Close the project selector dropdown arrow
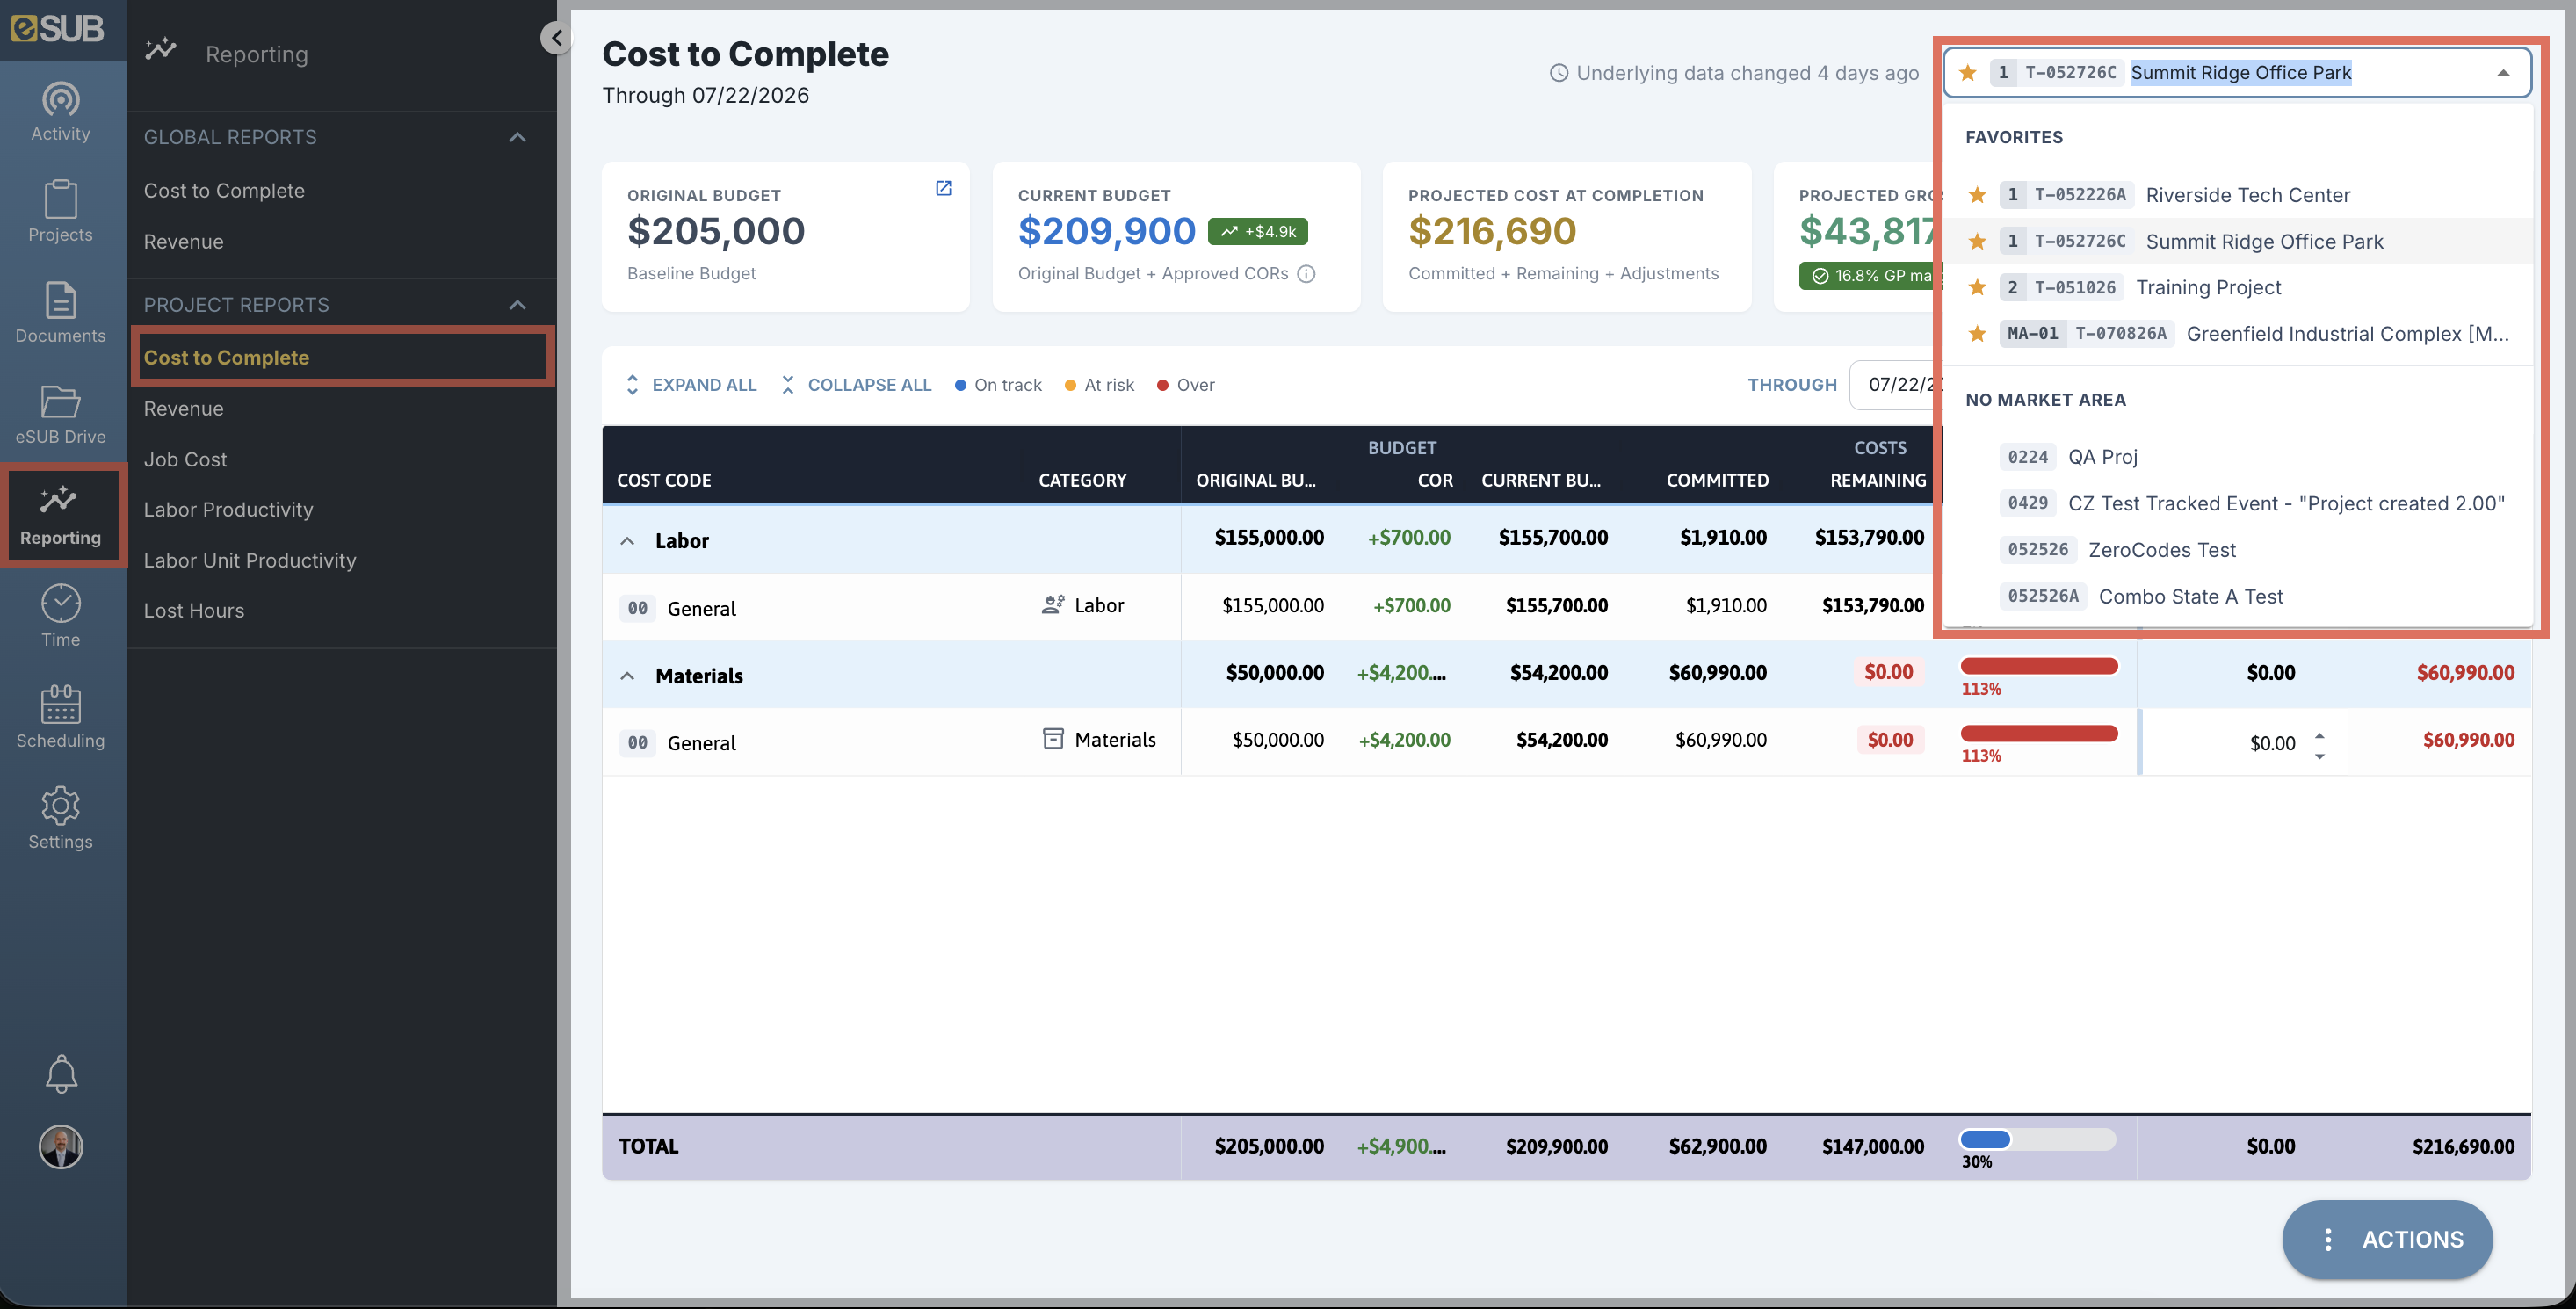 2503,73
